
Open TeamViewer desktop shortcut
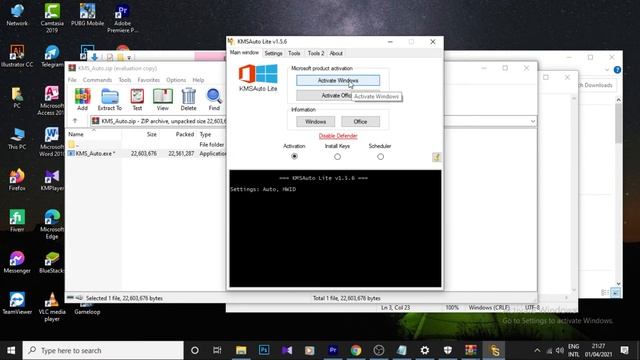17,303
